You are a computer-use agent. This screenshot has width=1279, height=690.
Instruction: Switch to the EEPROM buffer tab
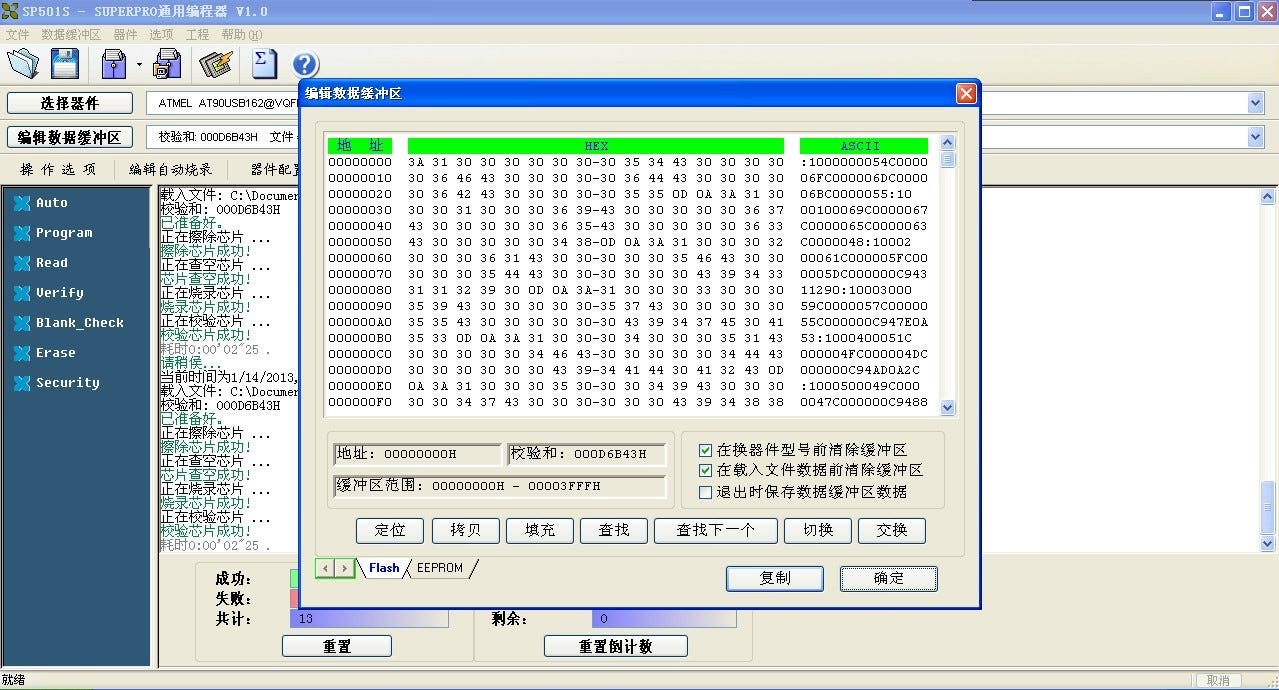coord(440,568)
